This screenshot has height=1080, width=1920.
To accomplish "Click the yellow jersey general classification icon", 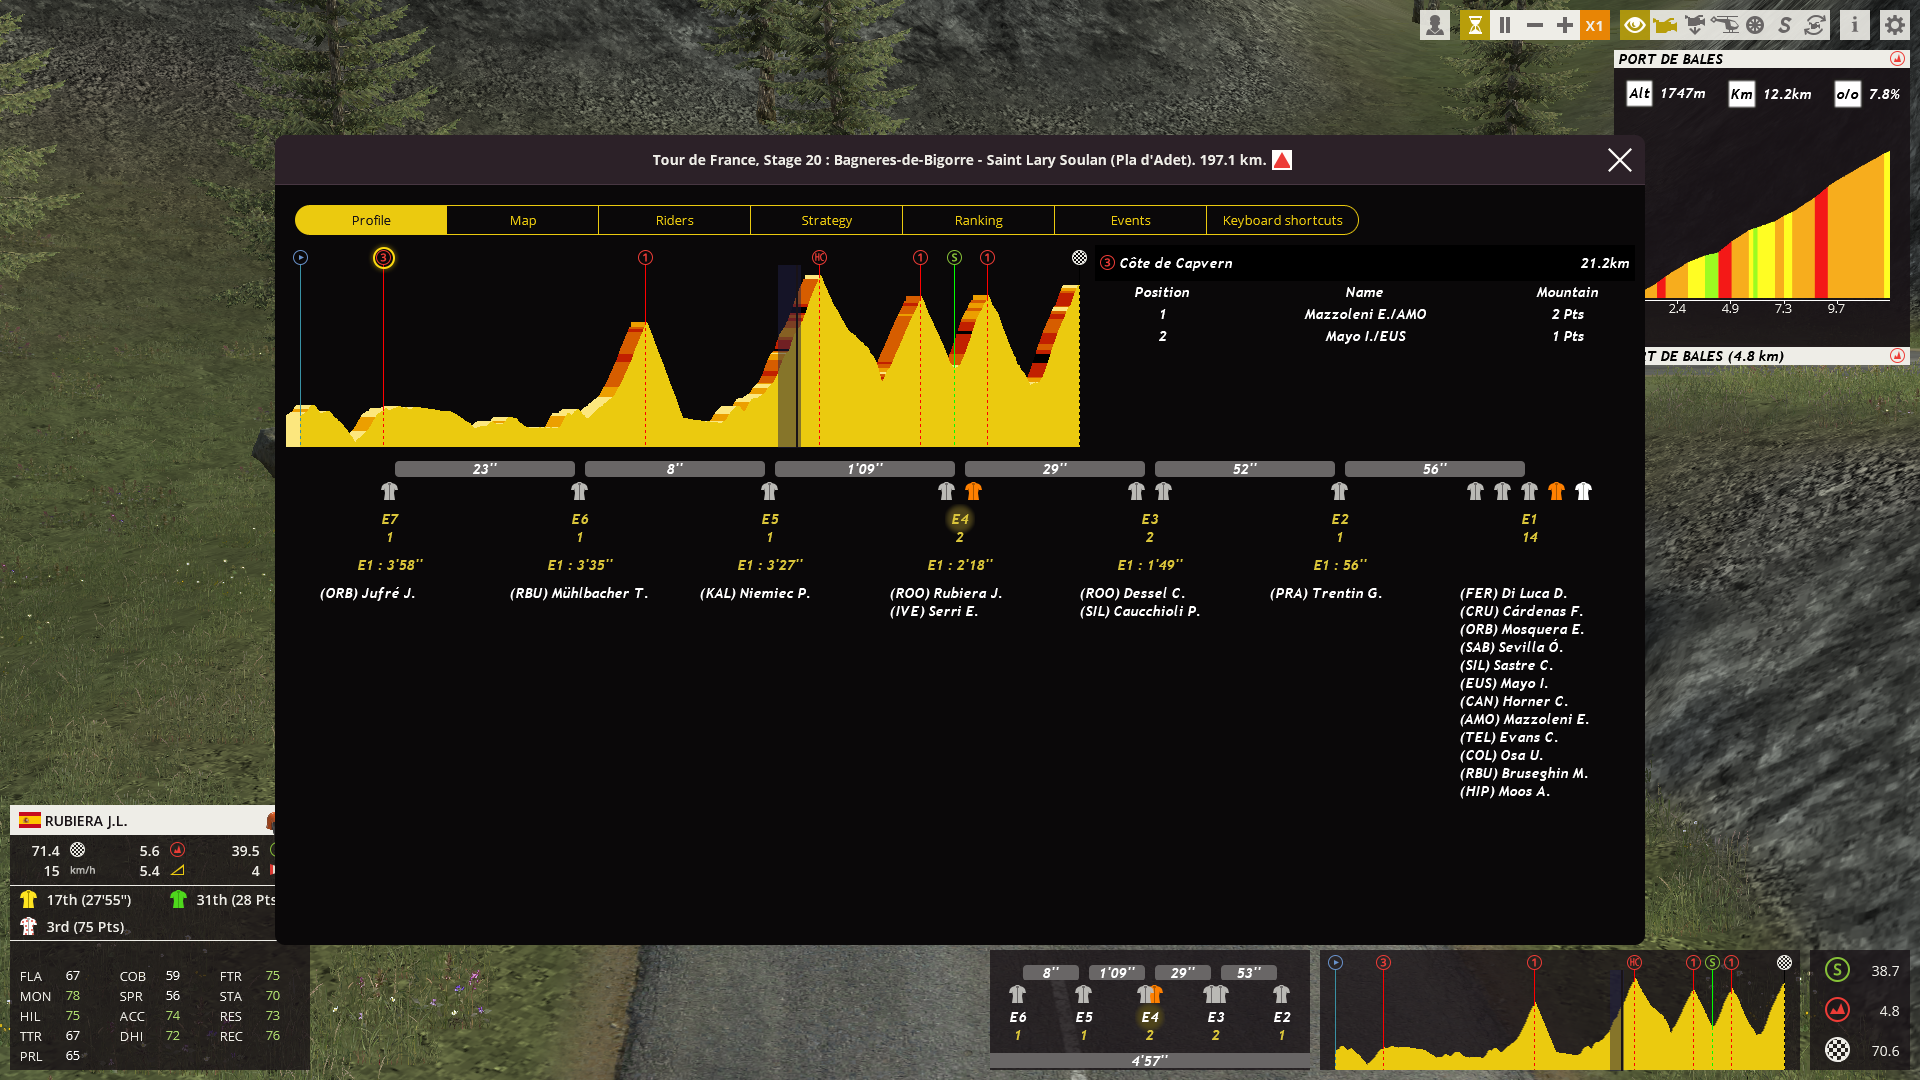I will click(x=28, y=899).
